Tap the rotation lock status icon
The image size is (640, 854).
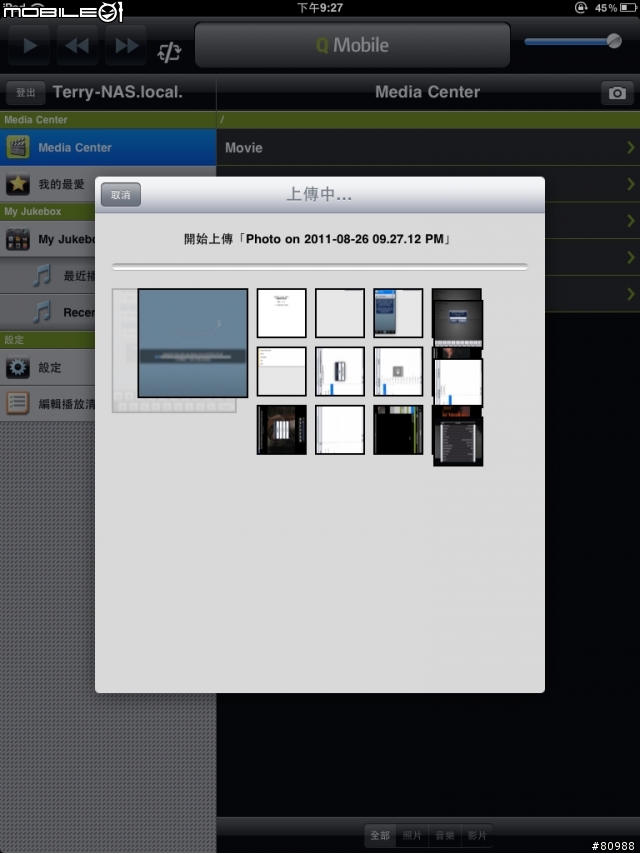581,8
